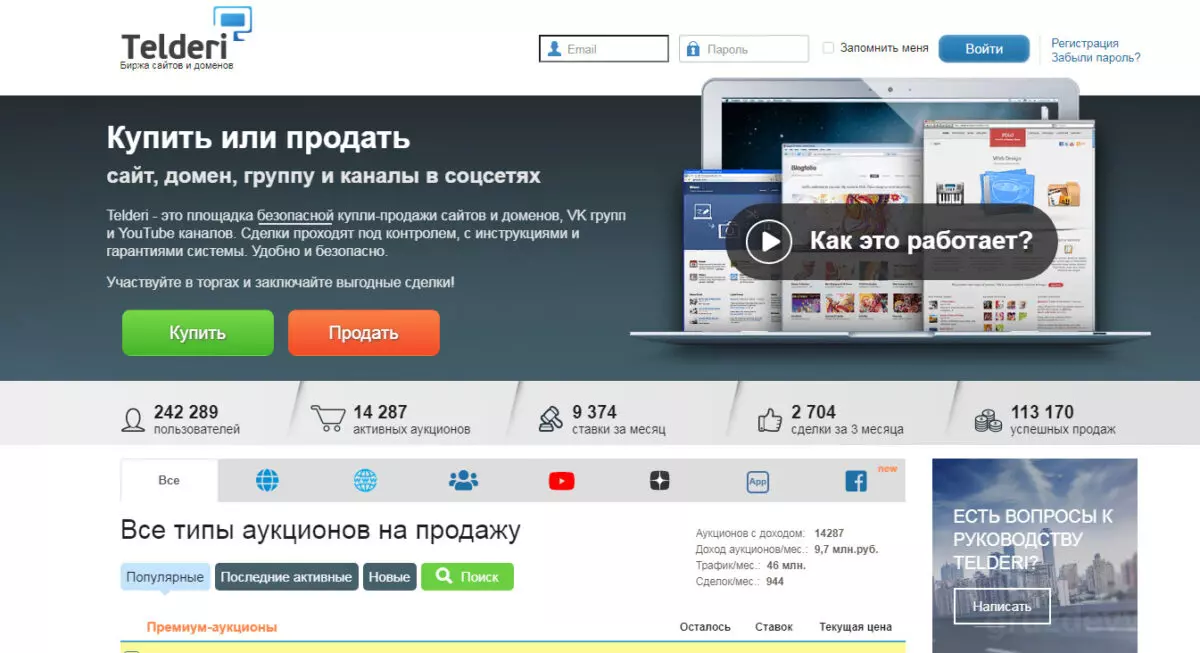
Task: Select "Последние активные" filter
Action: [x=286, y=577]
